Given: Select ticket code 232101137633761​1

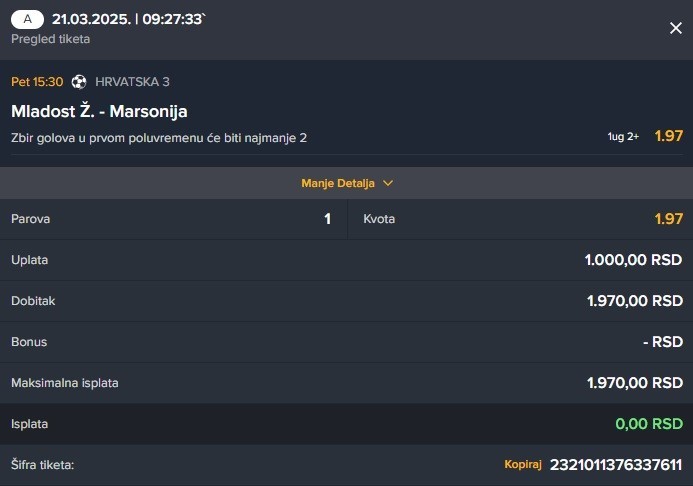Looking at the screenshot, I should coord(616,465).
